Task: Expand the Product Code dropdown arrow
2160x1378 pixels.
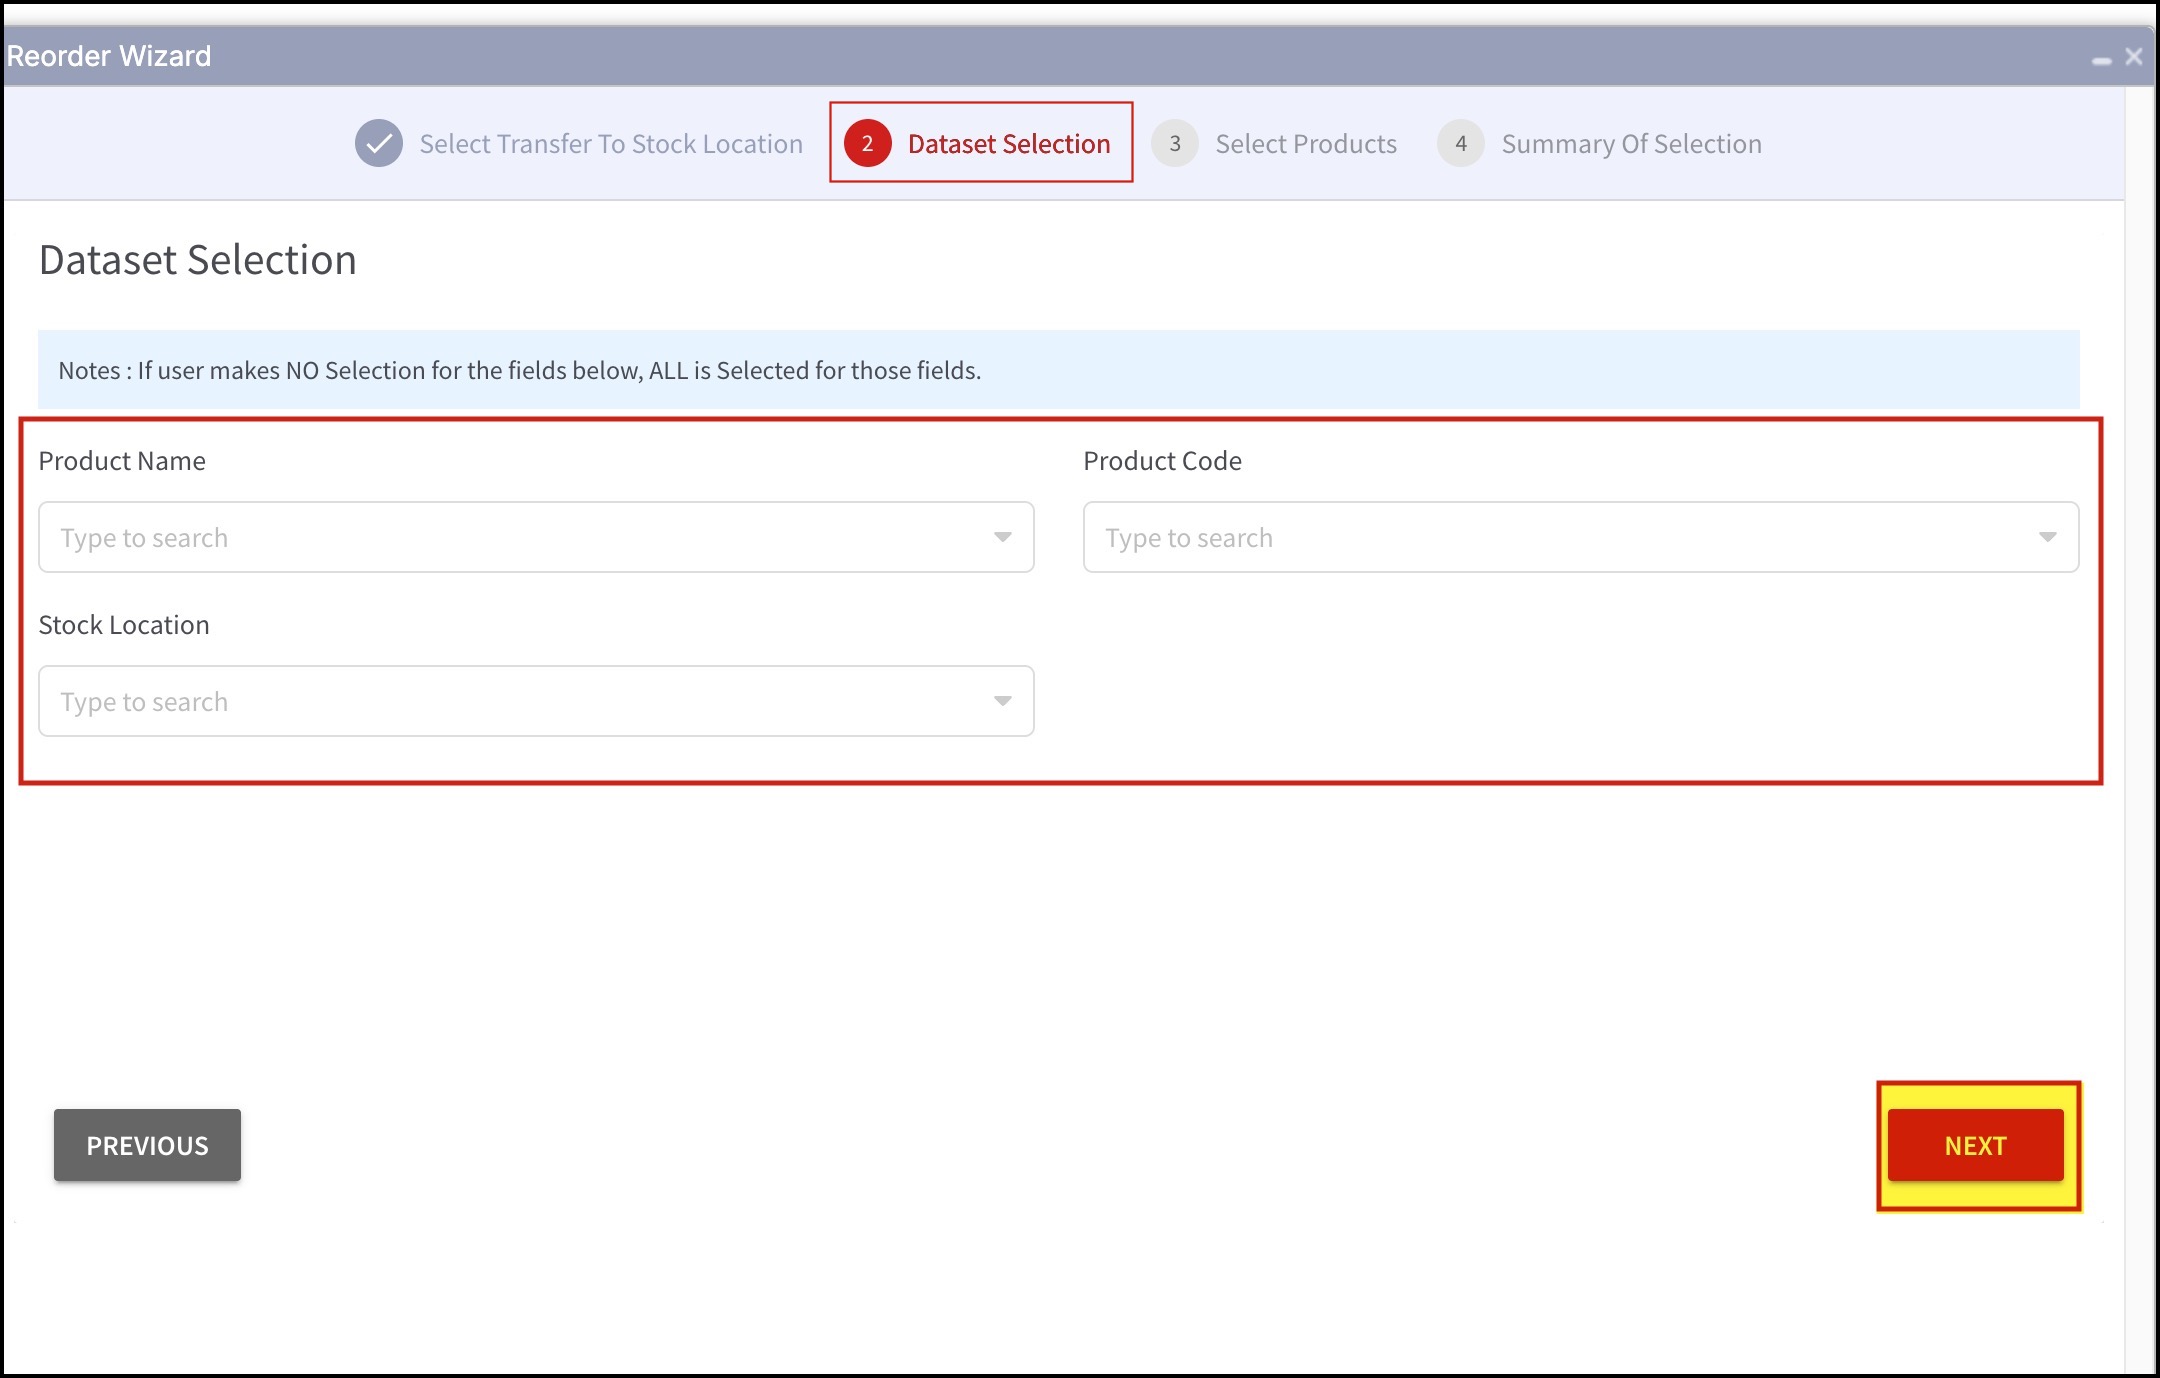Action: tap(2047, 537)
